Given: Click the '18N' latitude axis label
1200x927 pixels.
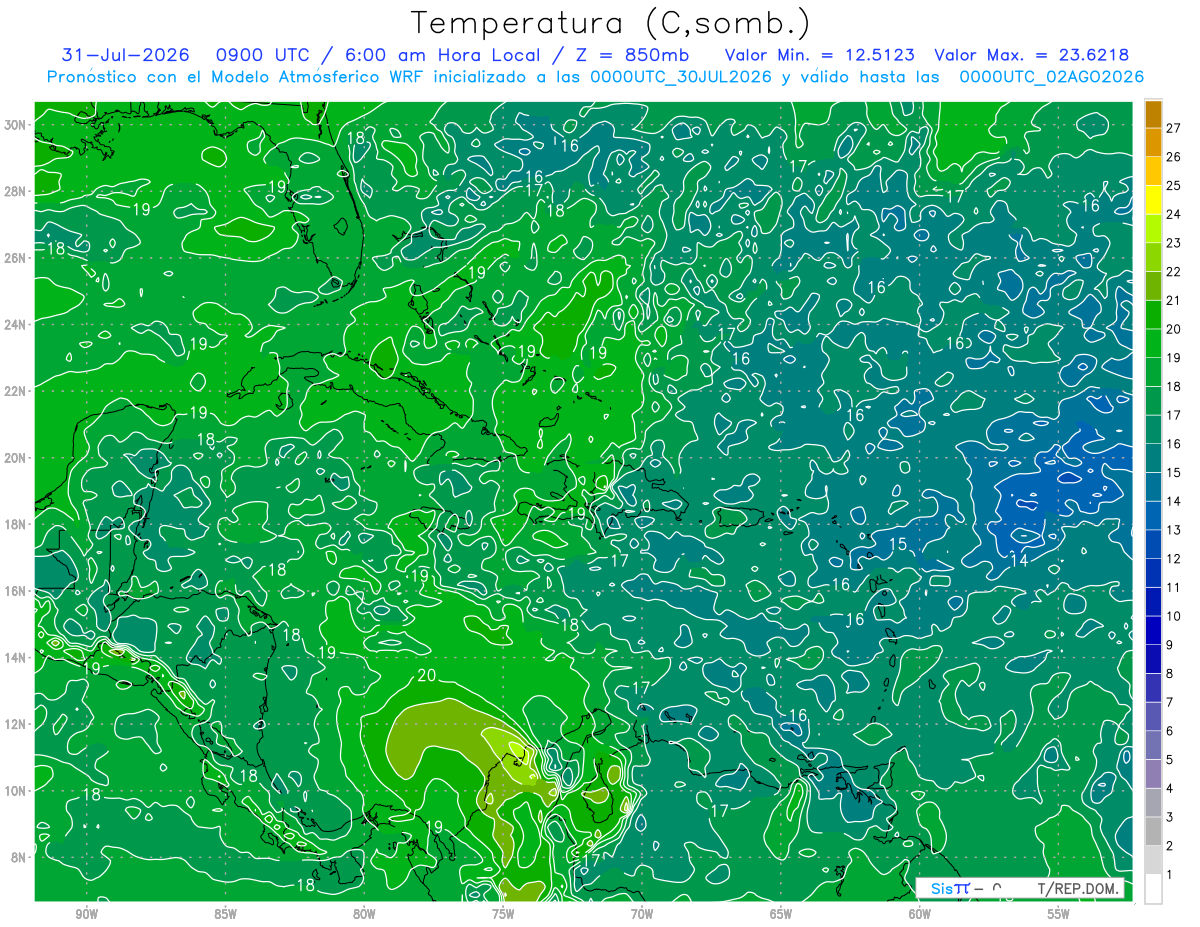Looking at the screenshot, I should tap(16, 524).
